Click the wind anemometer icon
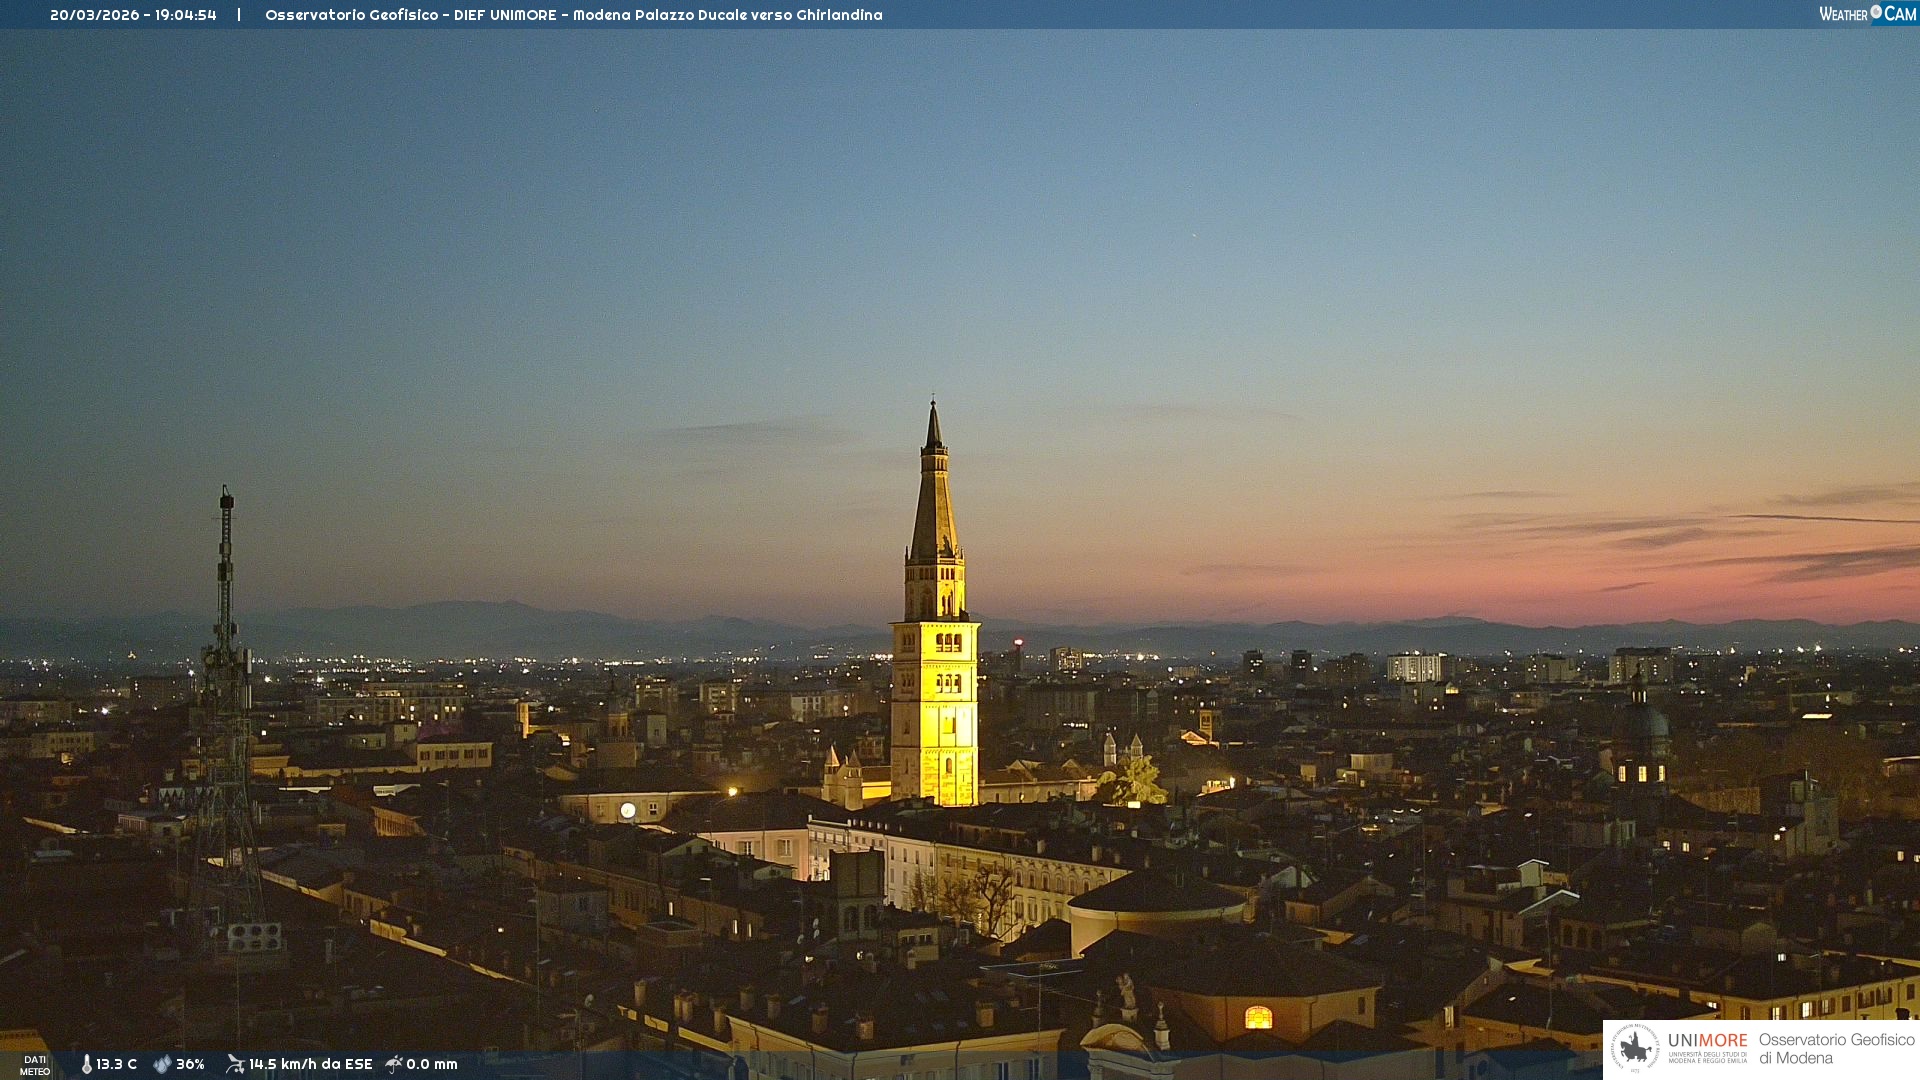This screenshot has height=1080, width=1920. tap(235, 1064)
